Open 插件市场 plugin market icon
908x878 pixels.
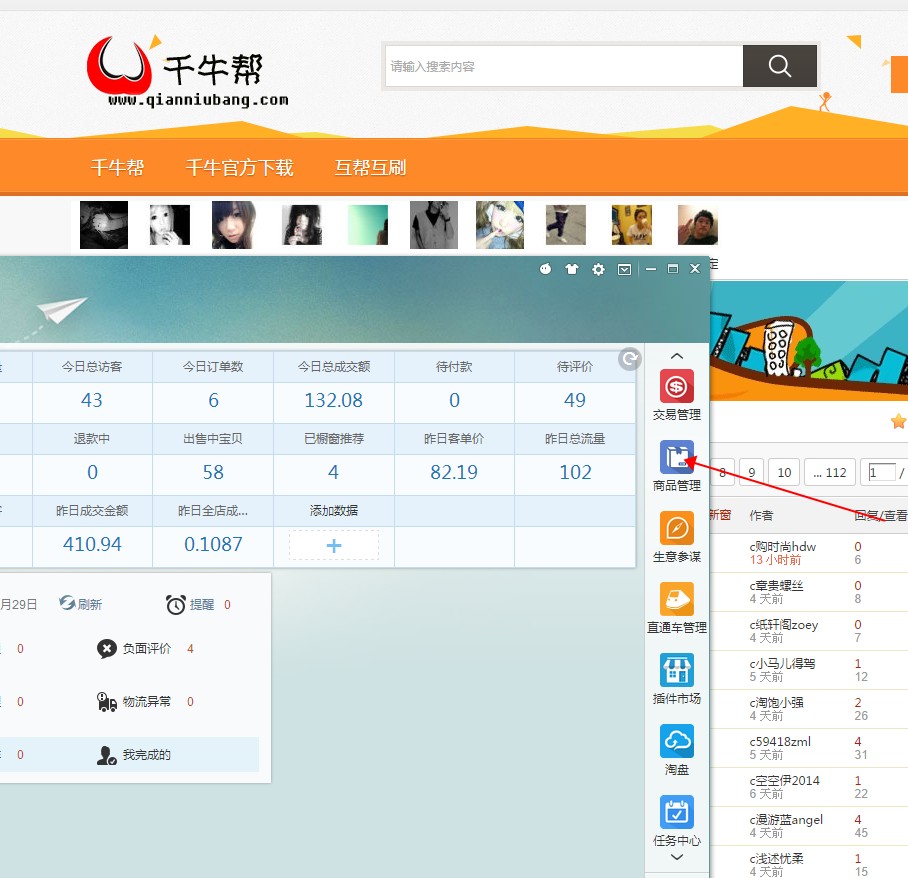tap(676, 670)
